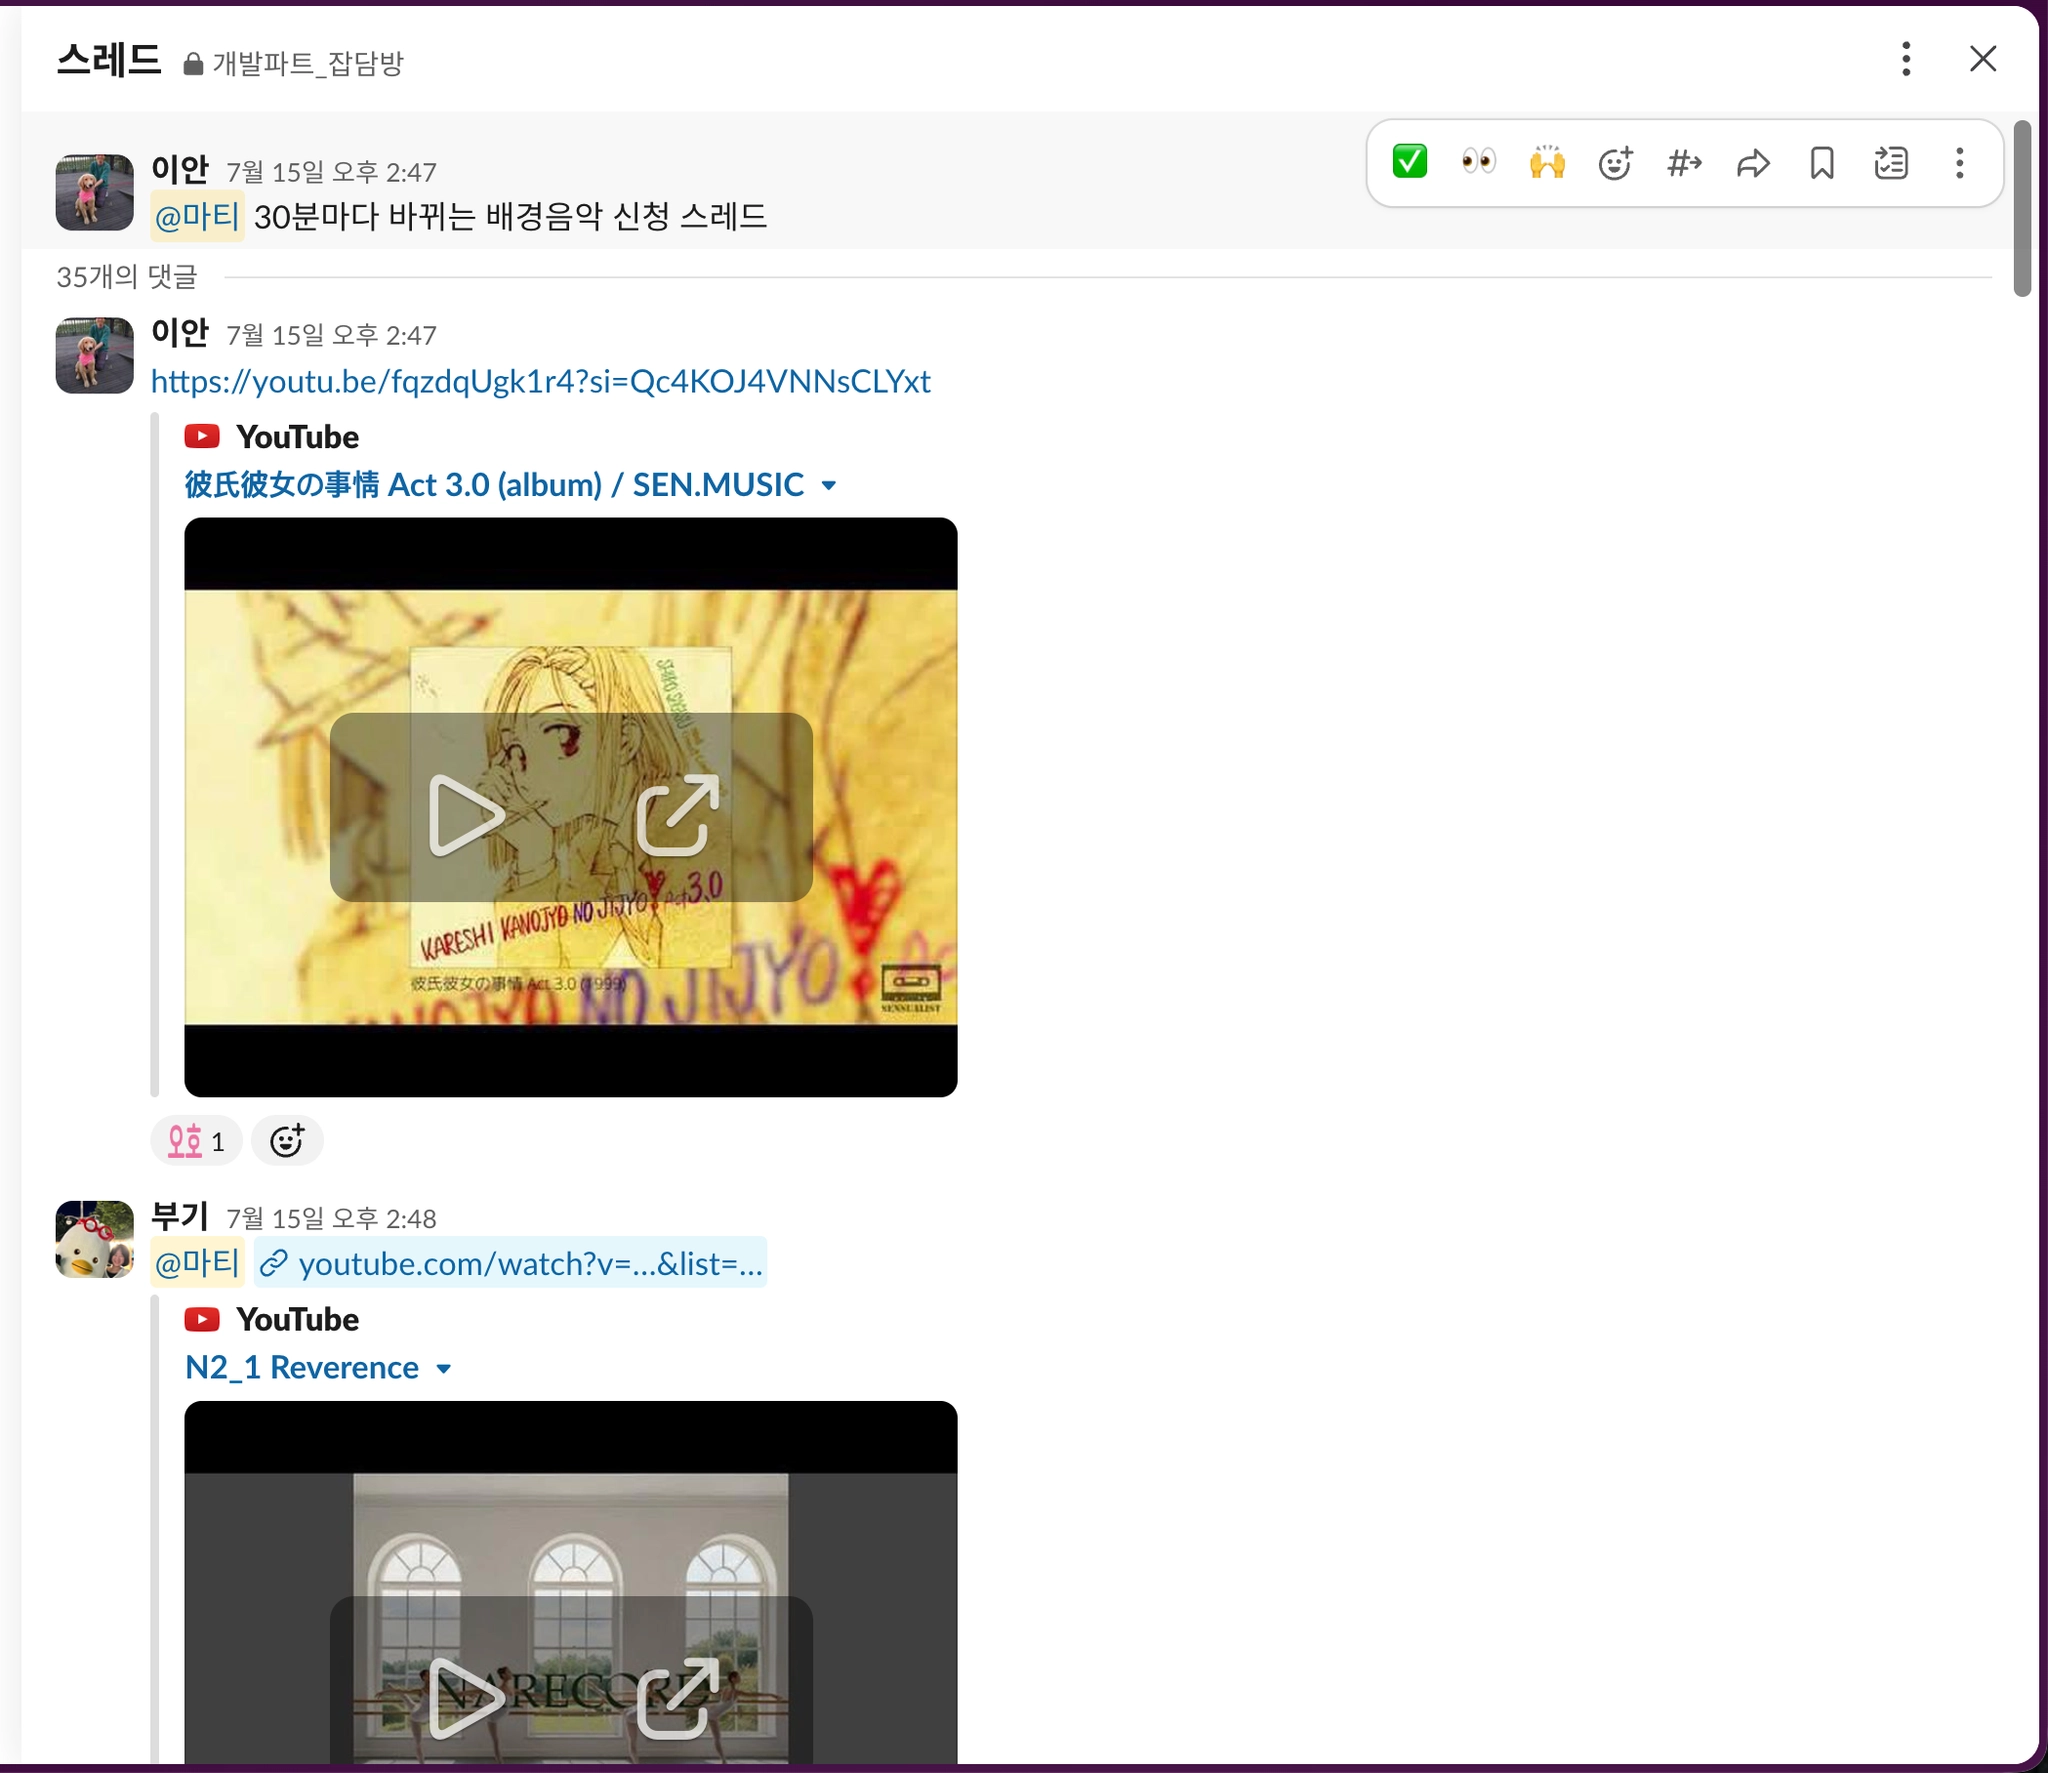
Task: Click the send to channel hashtag icon
Action: pos(1684,162)
